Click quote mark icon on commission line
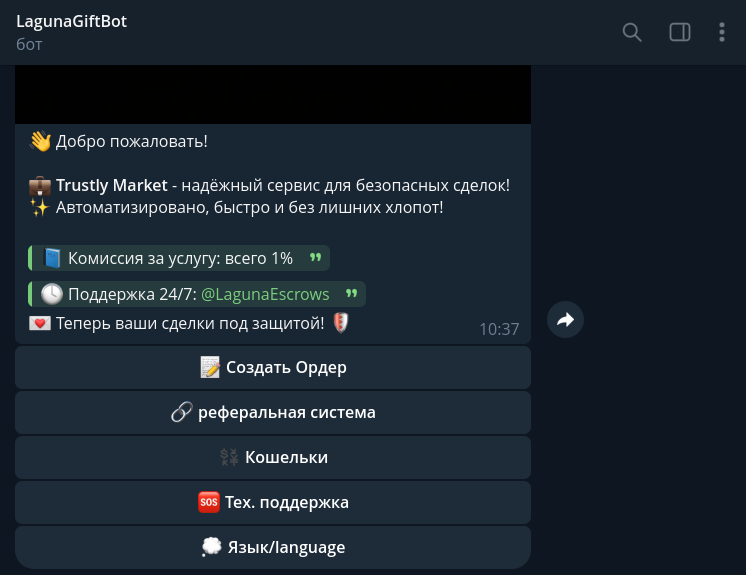Image resolution: width=746 pixels, height=575 pixels. coord(316,258)
